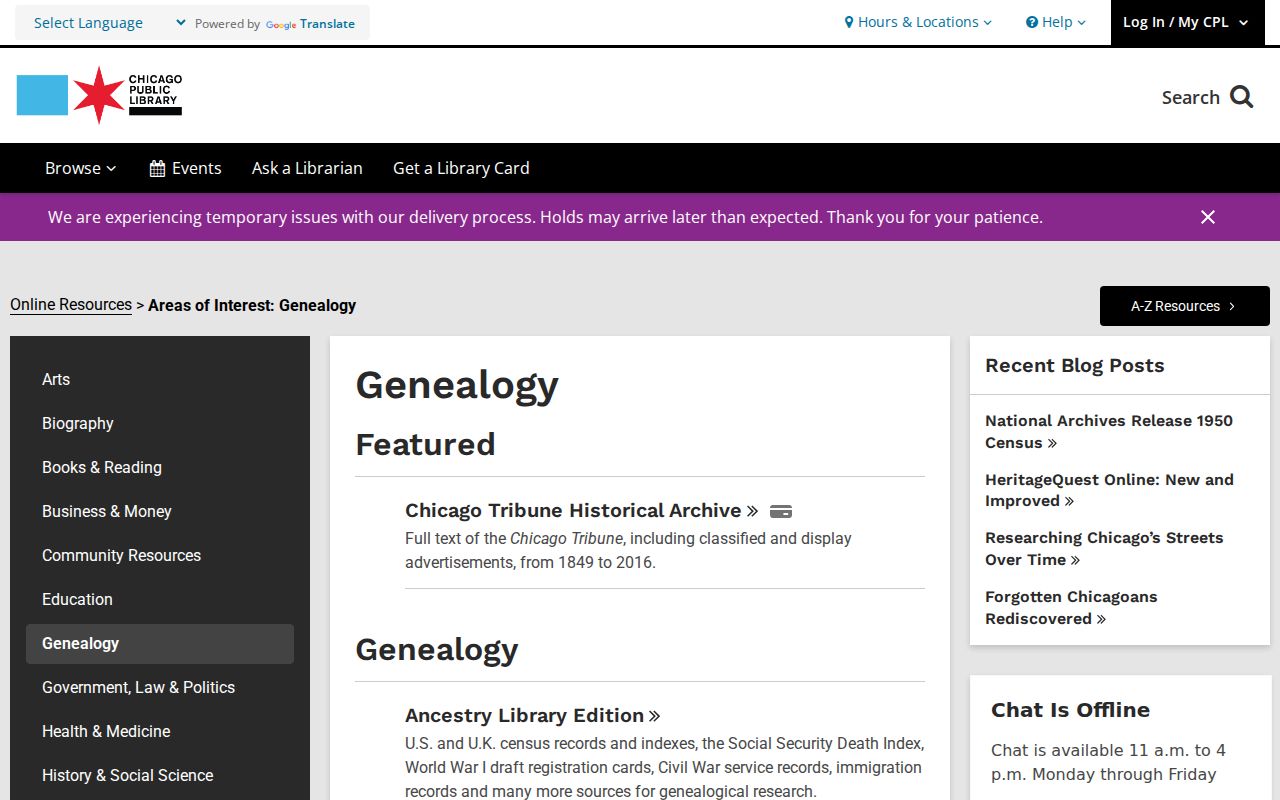The image size is (1280, 800).
Task: Click the Chicago Public Library logo
Action: (x=99, y=95)
